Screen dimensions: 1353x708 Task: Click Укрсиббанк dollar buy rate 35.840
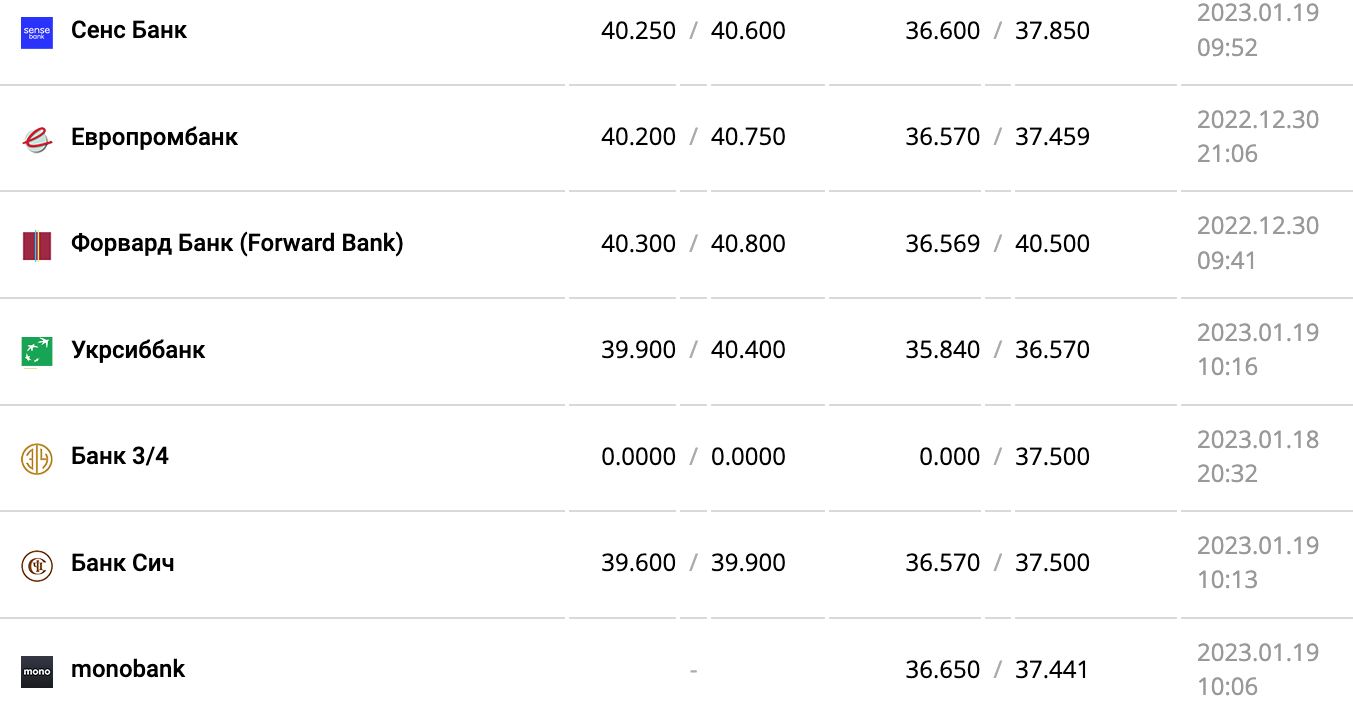click(x=942, y=350)
